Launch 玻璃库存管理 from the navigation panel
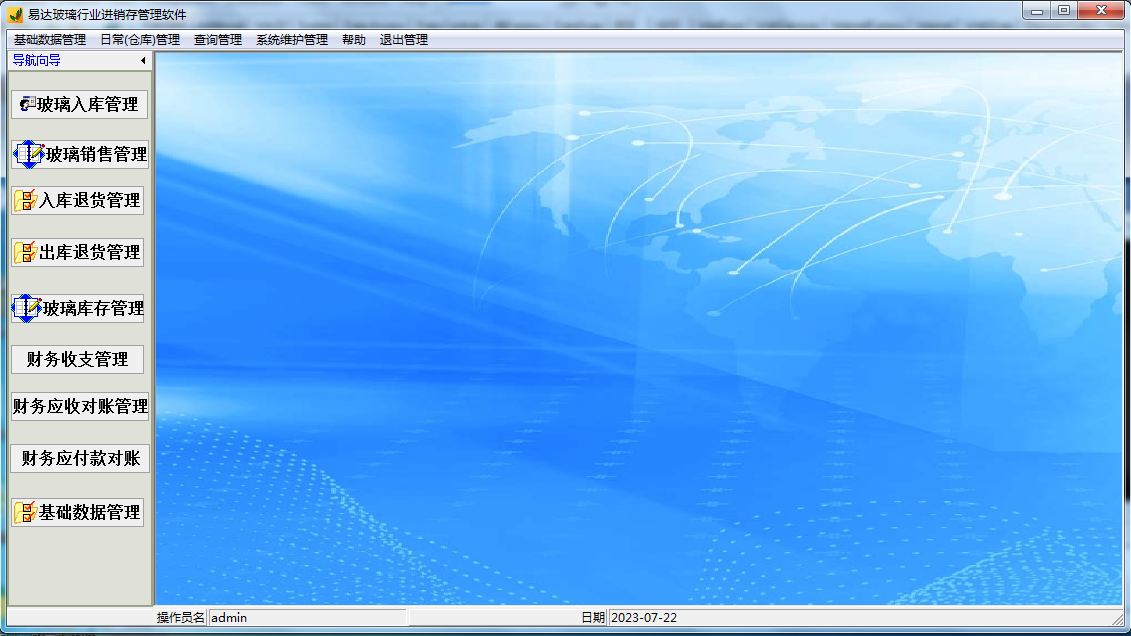Viewport: 1131px width, 636px height. tap(78, 308)
